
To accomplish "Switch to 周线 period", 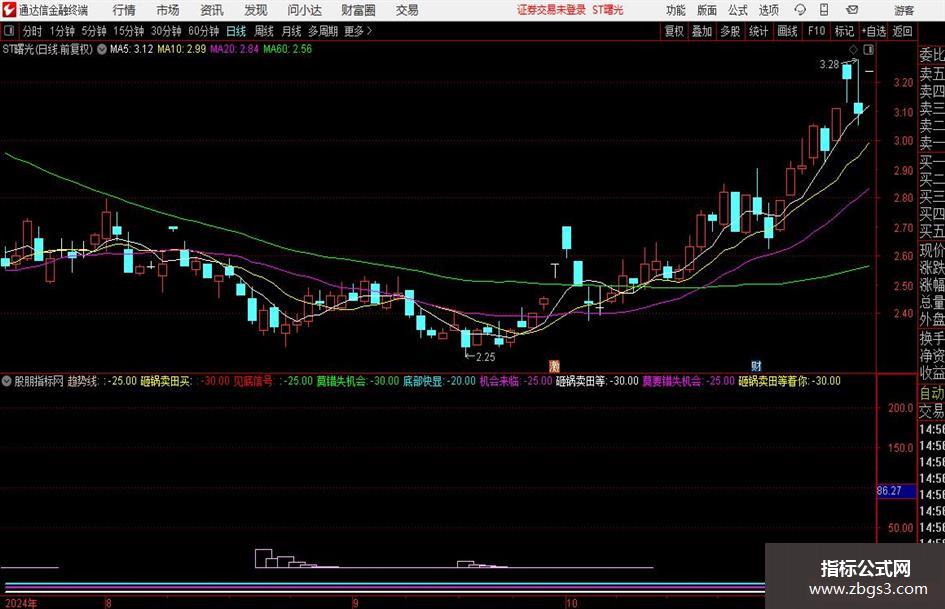I will click(264, 31).
